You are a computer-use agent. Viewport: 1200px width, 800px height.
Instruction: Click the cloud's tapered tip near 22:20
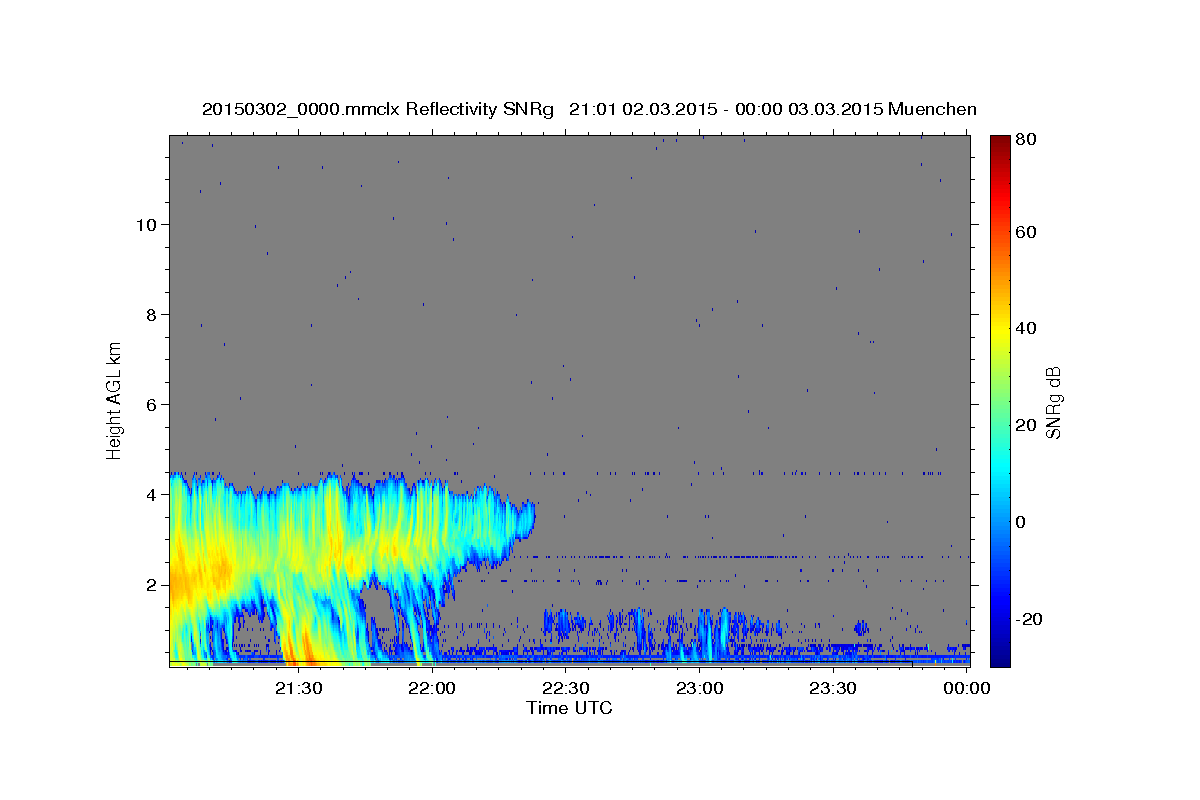[525, 520]
